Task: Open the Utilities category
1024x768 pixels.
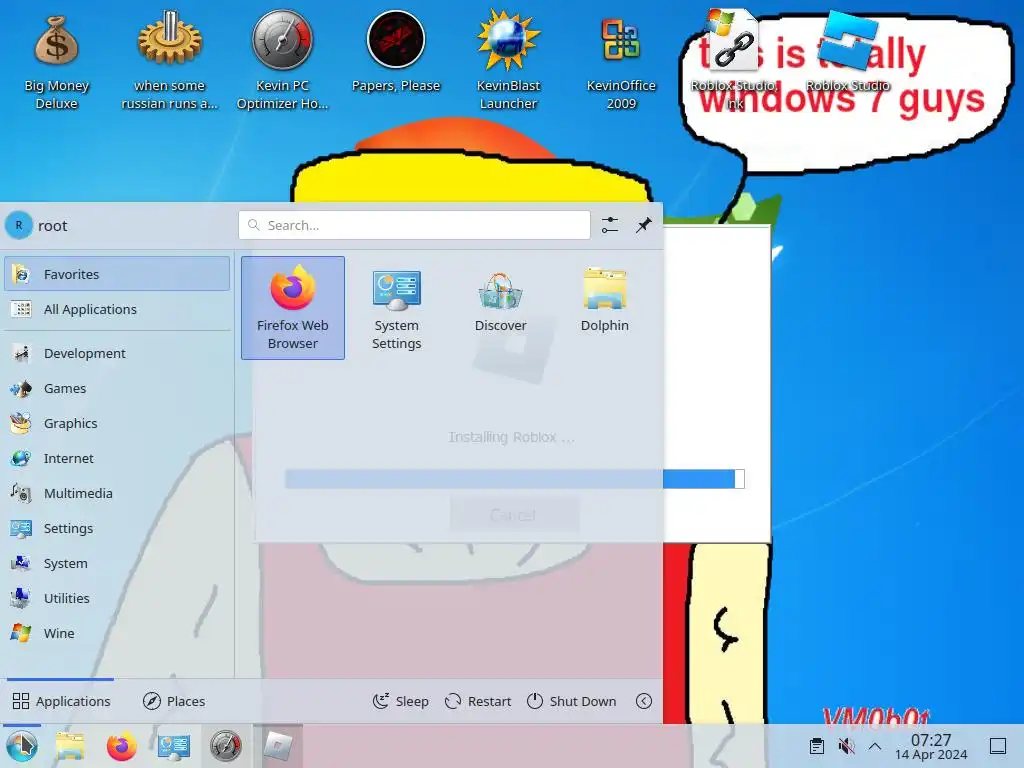Action: click(117, 598)
